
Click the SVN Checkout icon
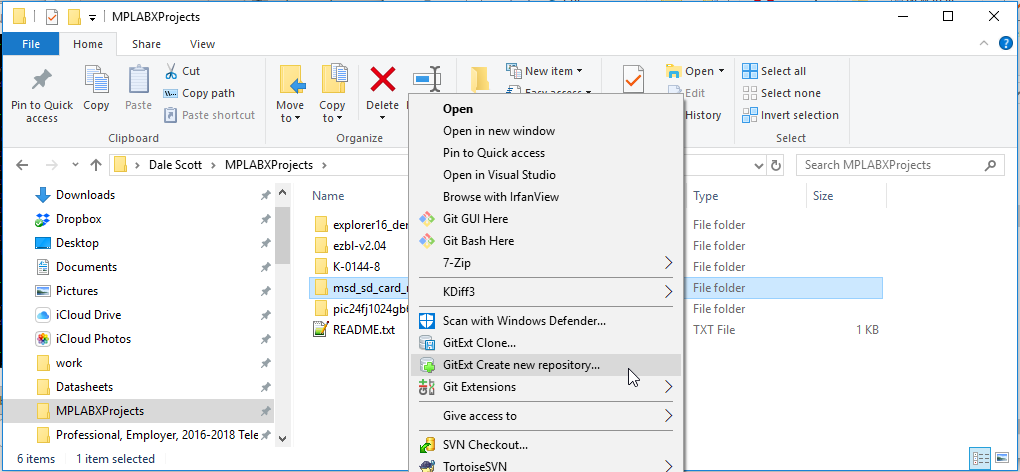(x=427, y=445)
